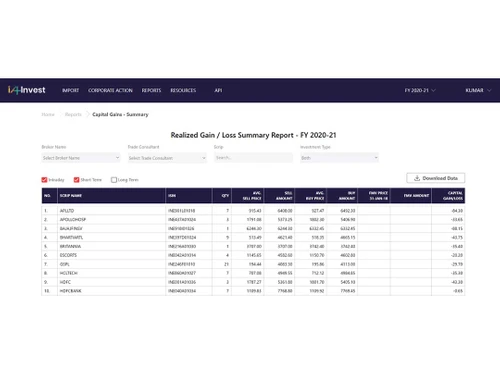Uncheck the Intraday checkbox
The width and height of the screenshot is (500, 375).
(44, 180)
